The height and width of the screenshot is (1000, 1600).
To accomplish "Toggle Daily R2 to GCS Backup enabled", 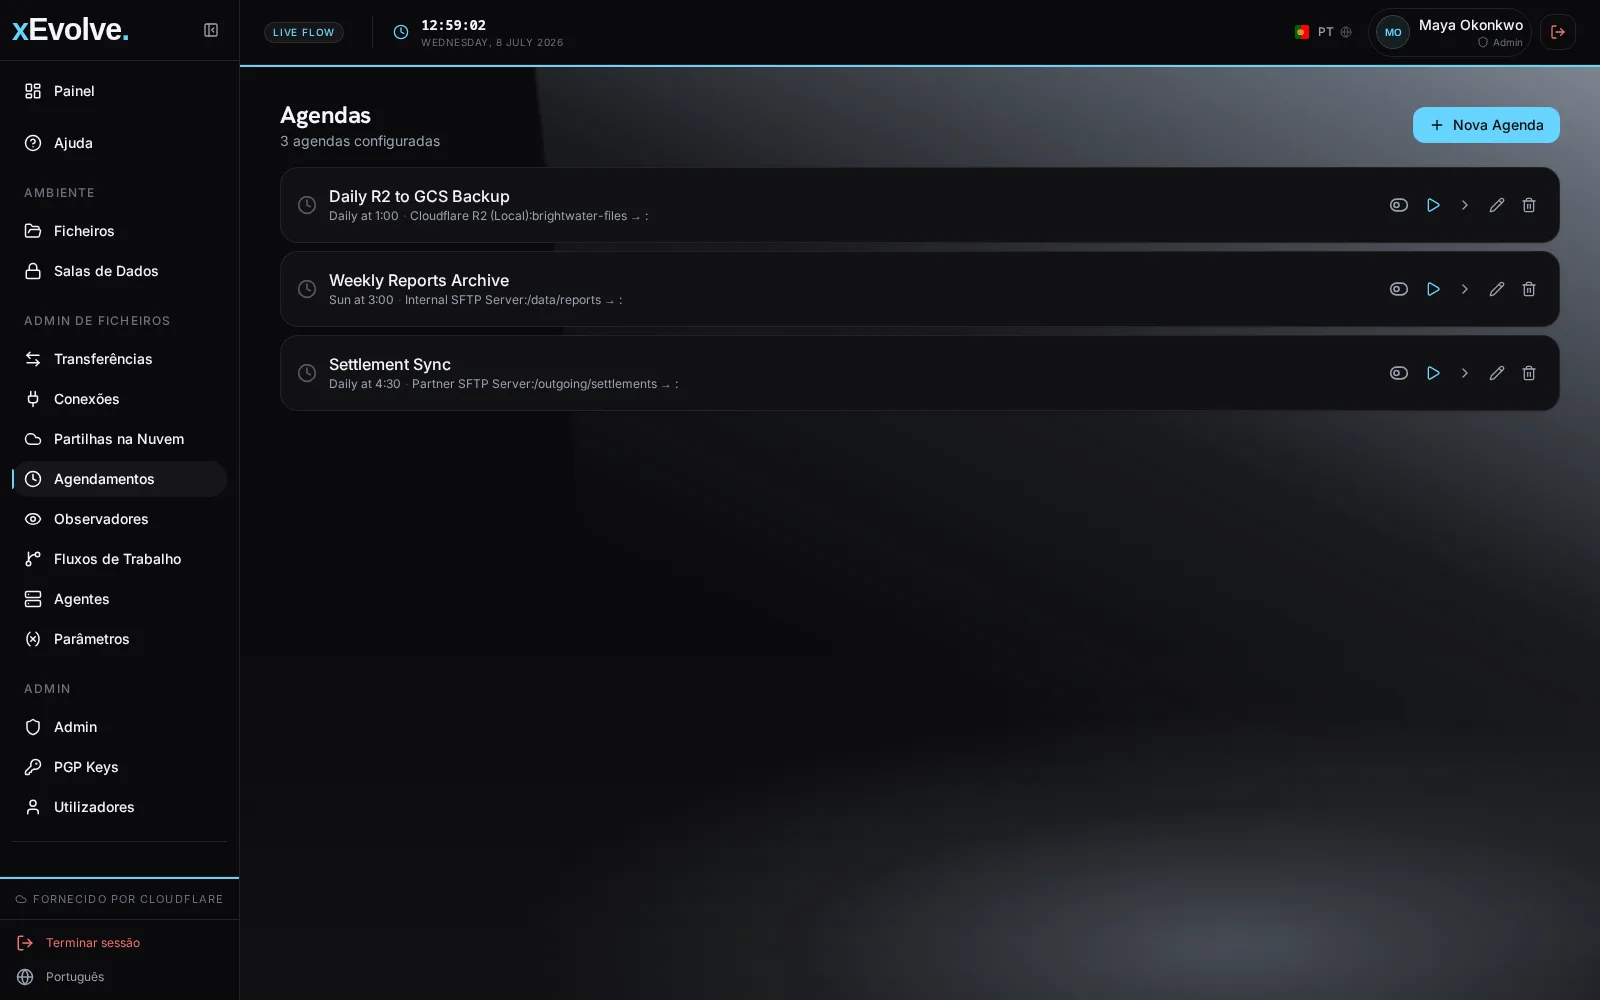I will 1399,205.
